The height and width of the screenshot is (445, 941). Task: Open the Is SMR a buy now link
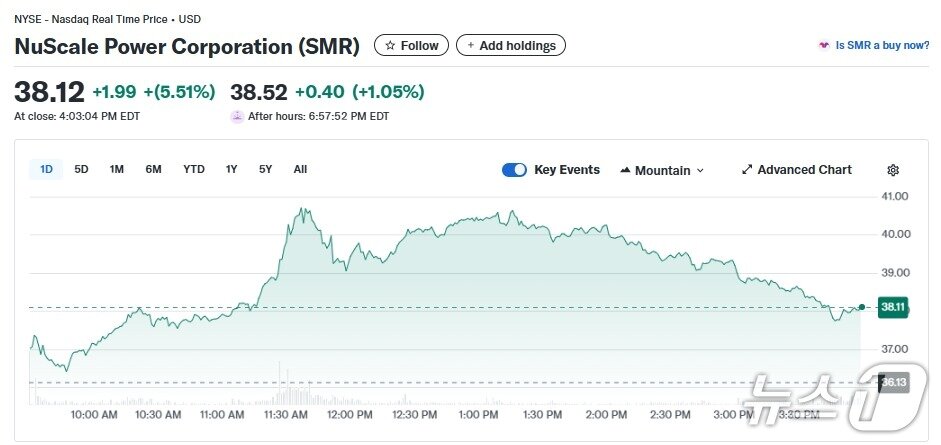click(x=882, y=46)
